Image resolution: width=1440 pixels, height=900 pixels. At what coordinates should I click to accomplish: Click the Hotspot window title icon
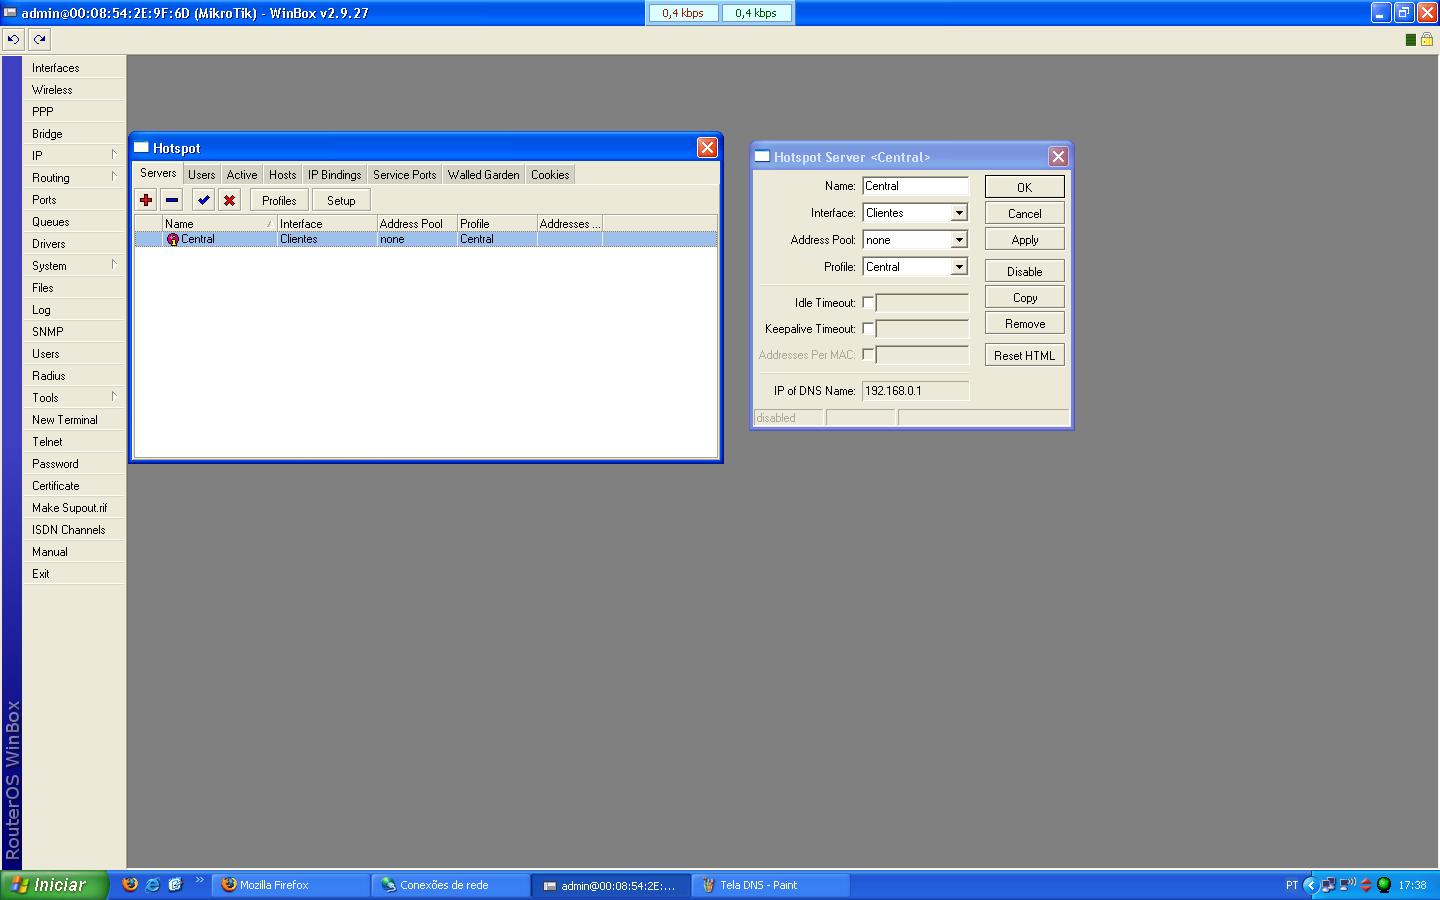pos(141,148)
